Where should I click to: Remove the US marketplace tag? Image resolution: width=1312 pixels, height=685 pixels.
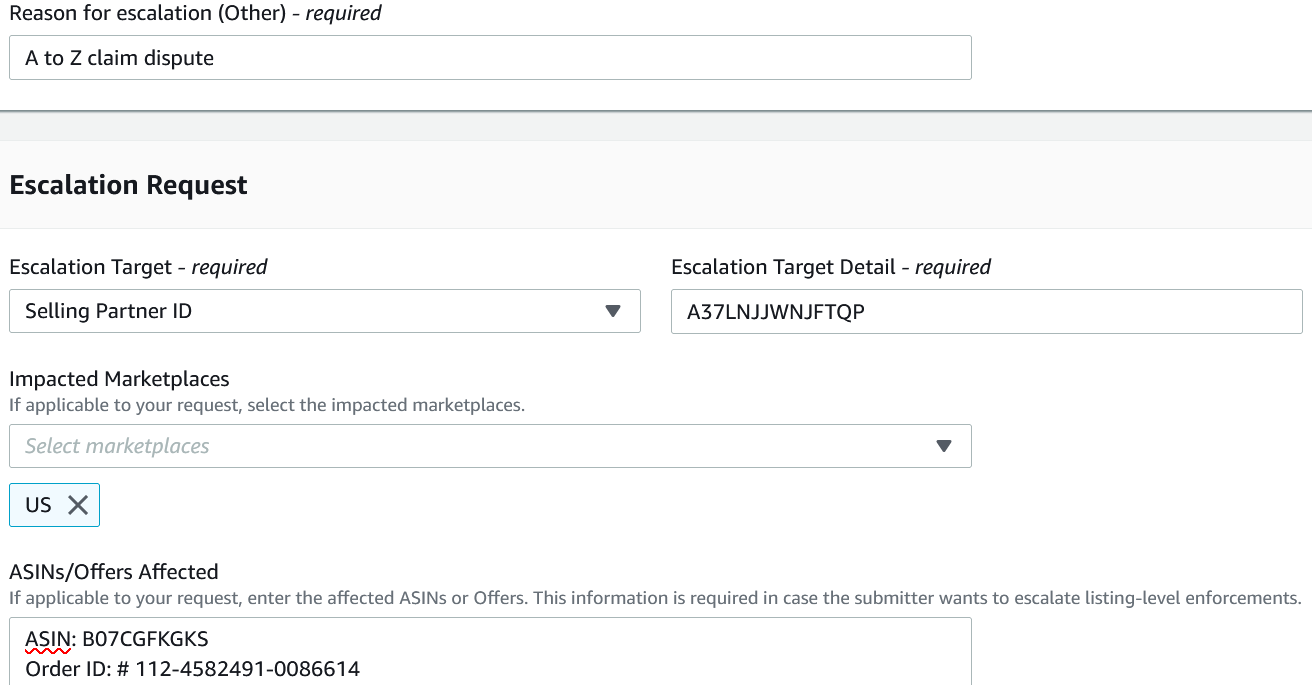[78, 505]
